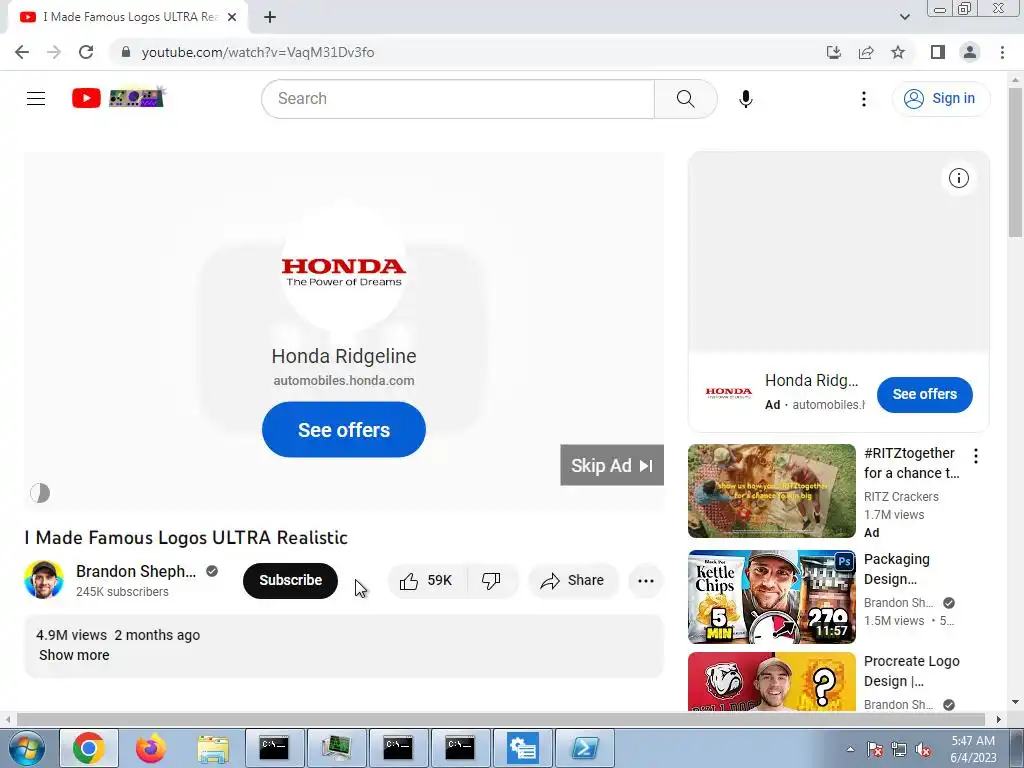Open Procreate Logo Design video thumbnail
1024x768 pixels.
(771, 681)
